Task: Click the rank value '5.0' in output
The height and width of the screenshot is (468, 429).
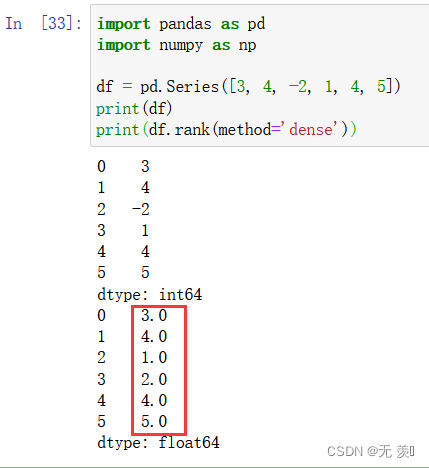Action: [x=154, y=421]
